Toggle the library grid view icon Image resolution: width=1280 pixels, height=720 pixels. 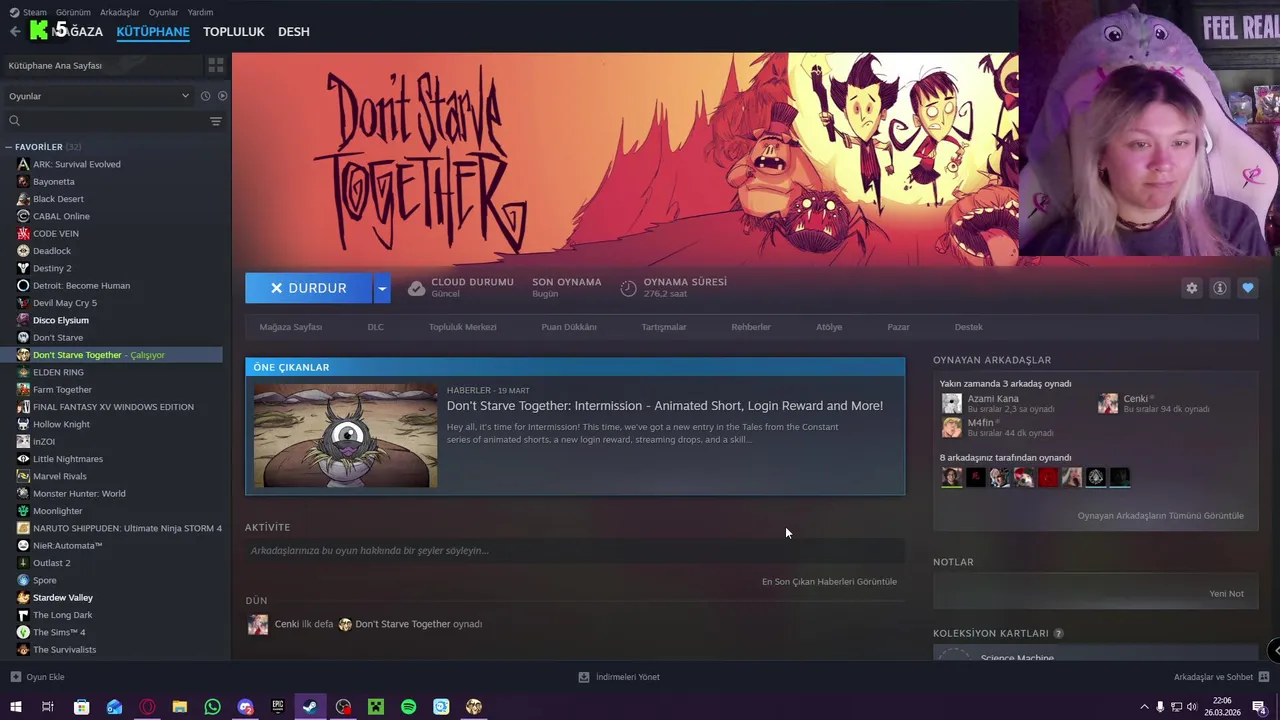tap(216, 65)
